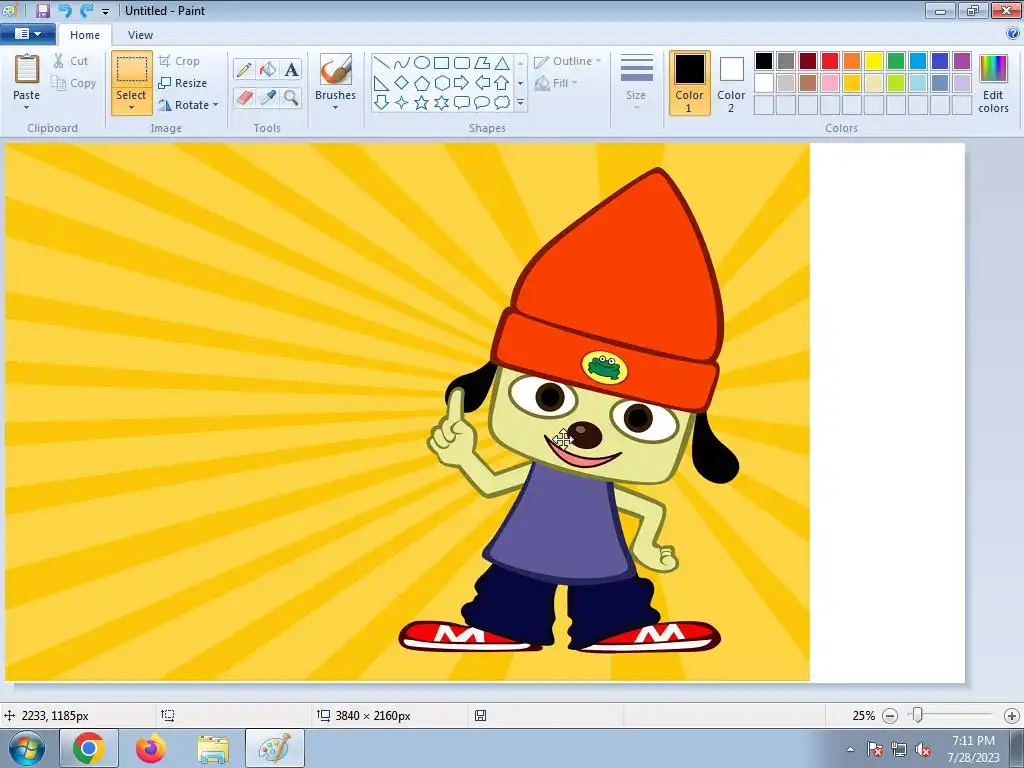Choose the Diamond shape
The height and width of the screenshot is (768, 1024).
point(402,83)
